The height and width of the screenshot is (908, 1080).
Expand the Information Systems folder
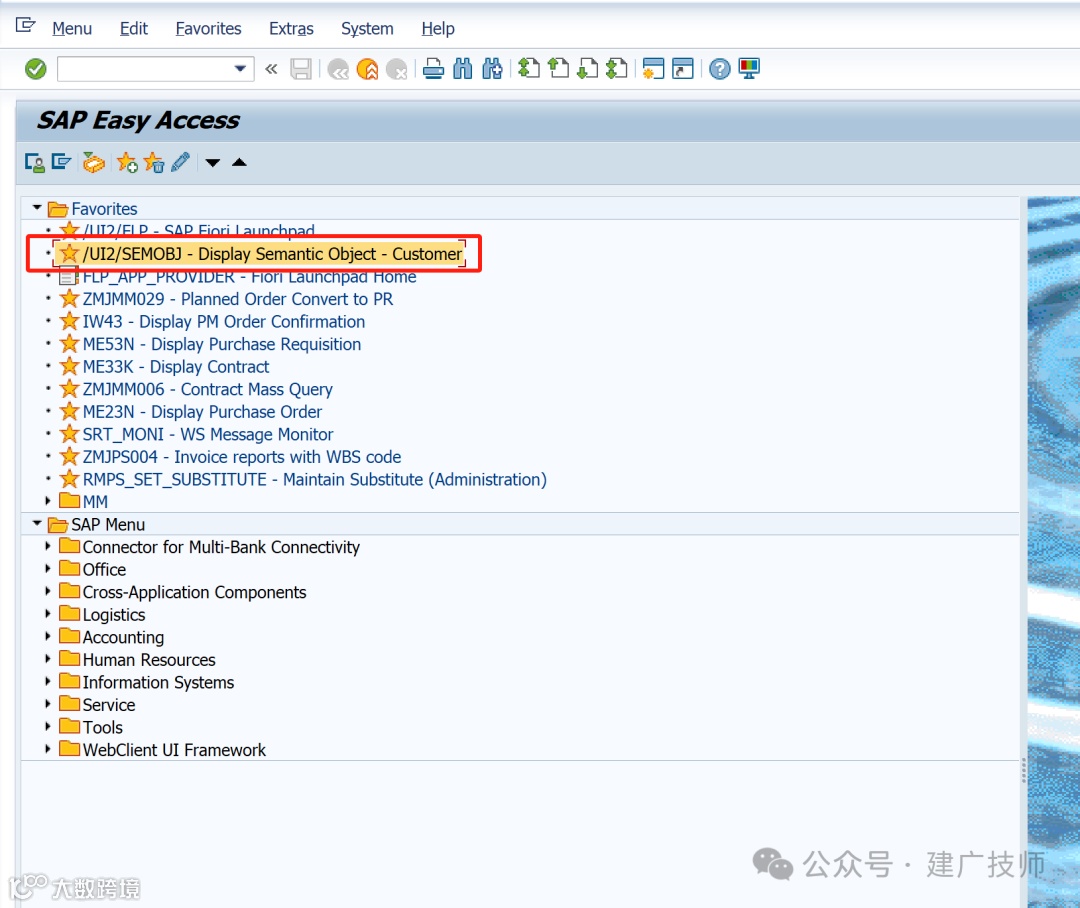click(x=48, y=681)
